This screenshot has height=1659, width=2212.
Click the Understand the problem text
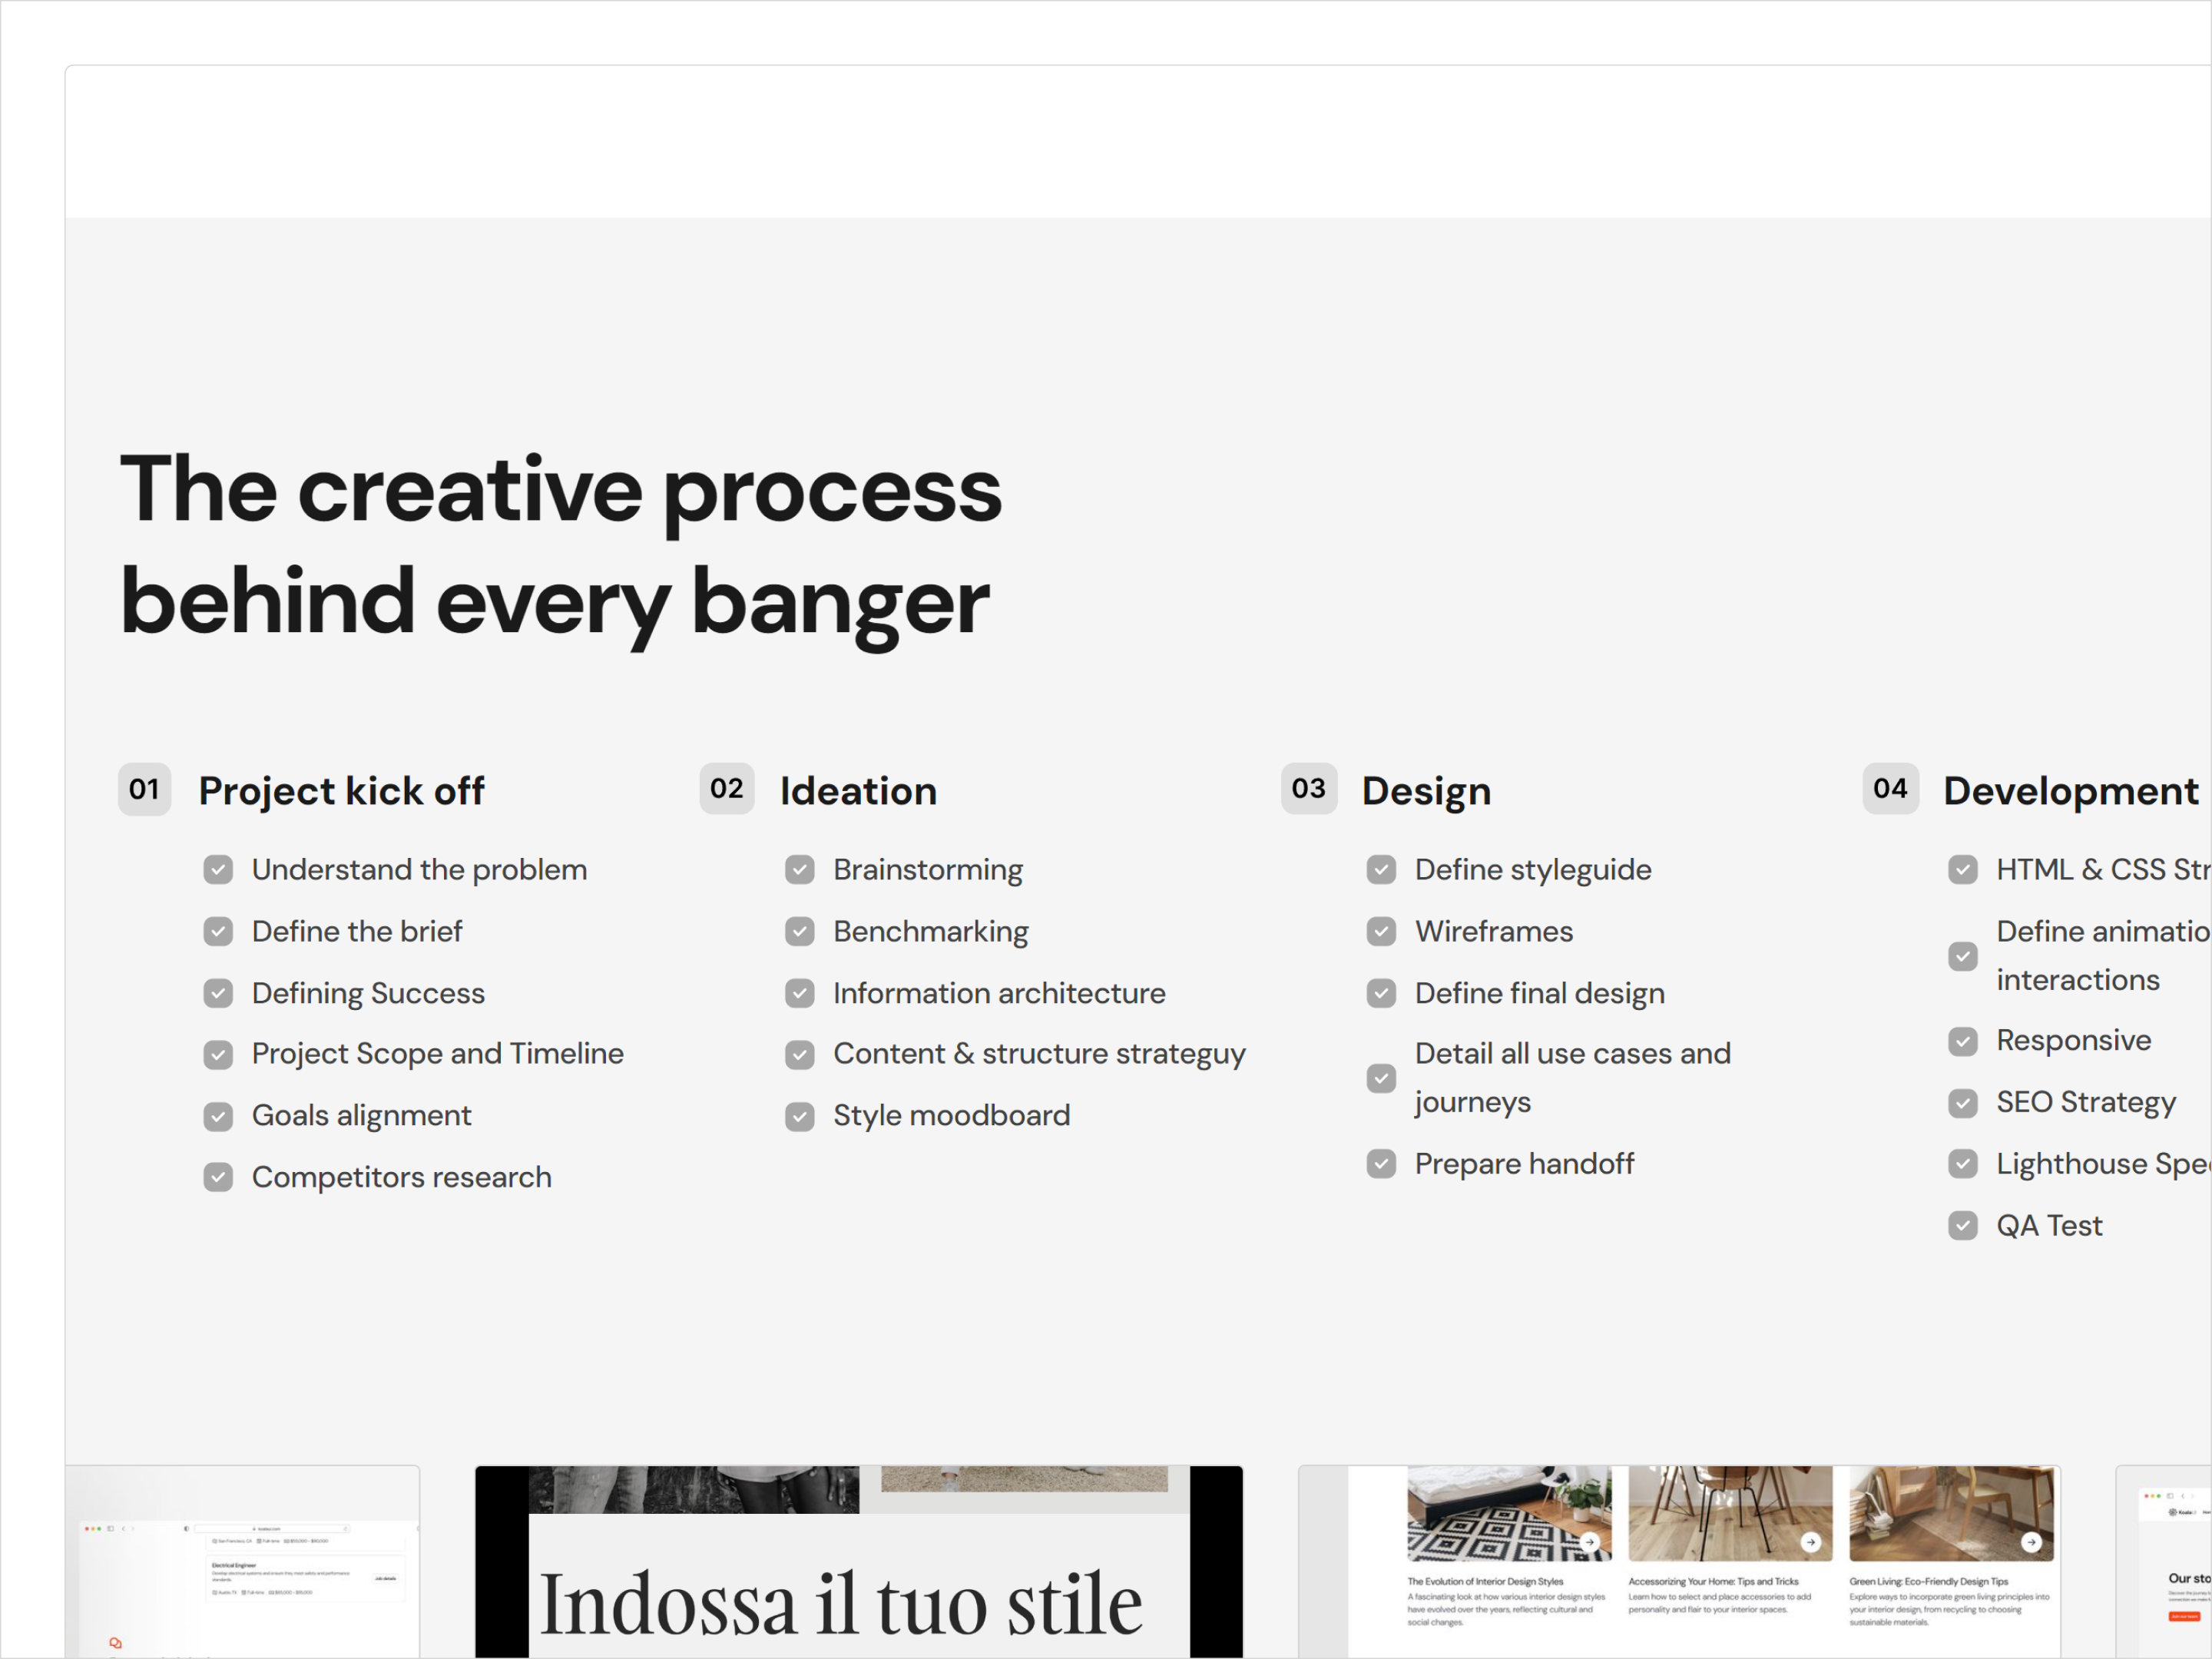point(419,870)
